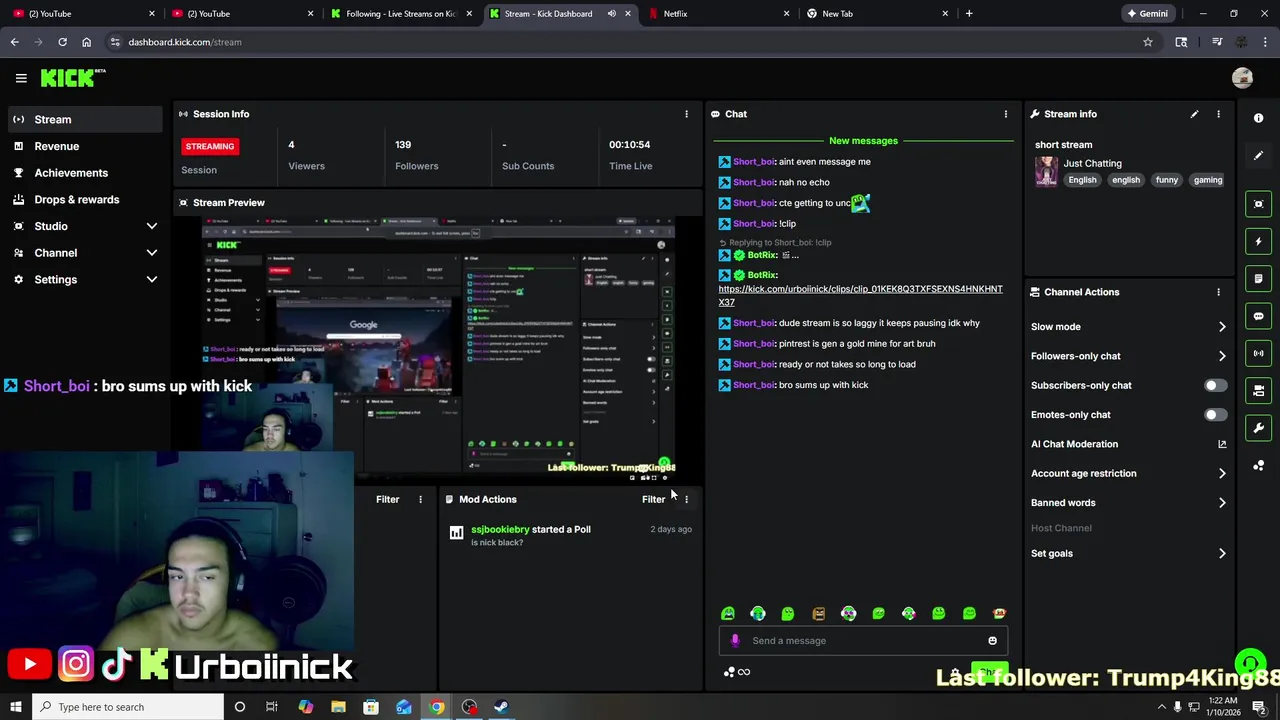
Task: Reload the dashboard page
Action: 62,42
